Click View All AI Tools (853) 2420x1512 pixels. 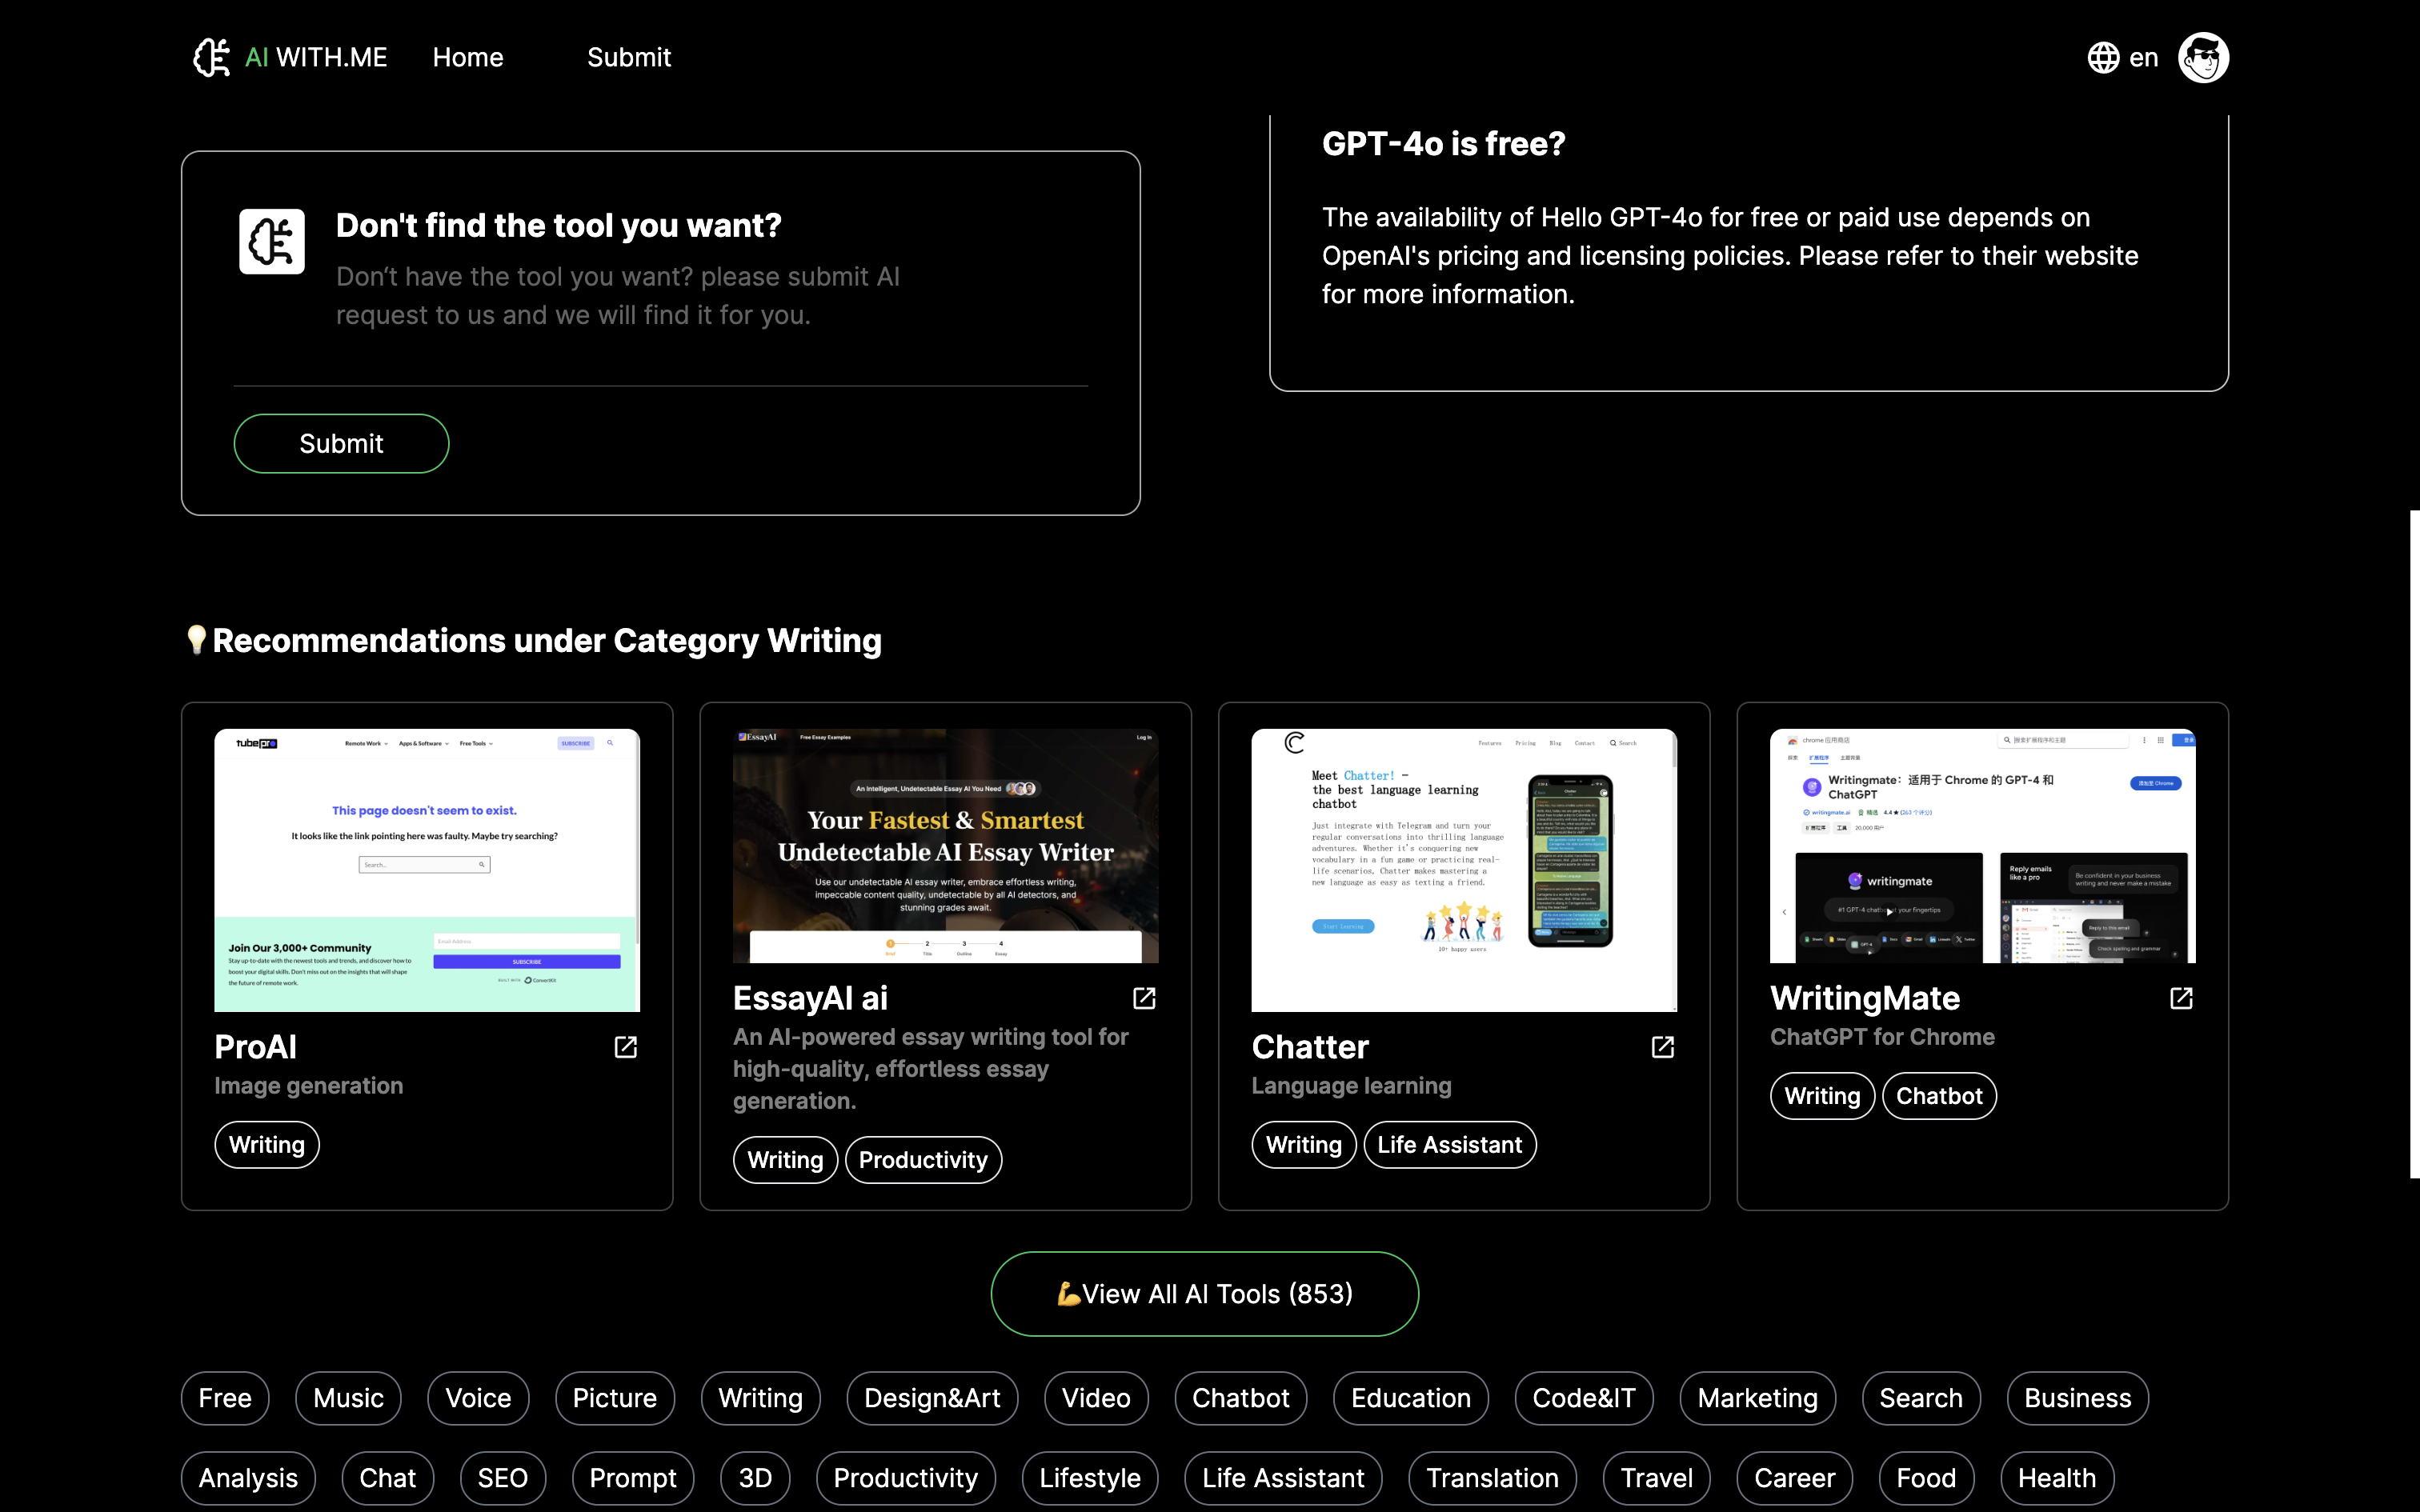1204,1294
